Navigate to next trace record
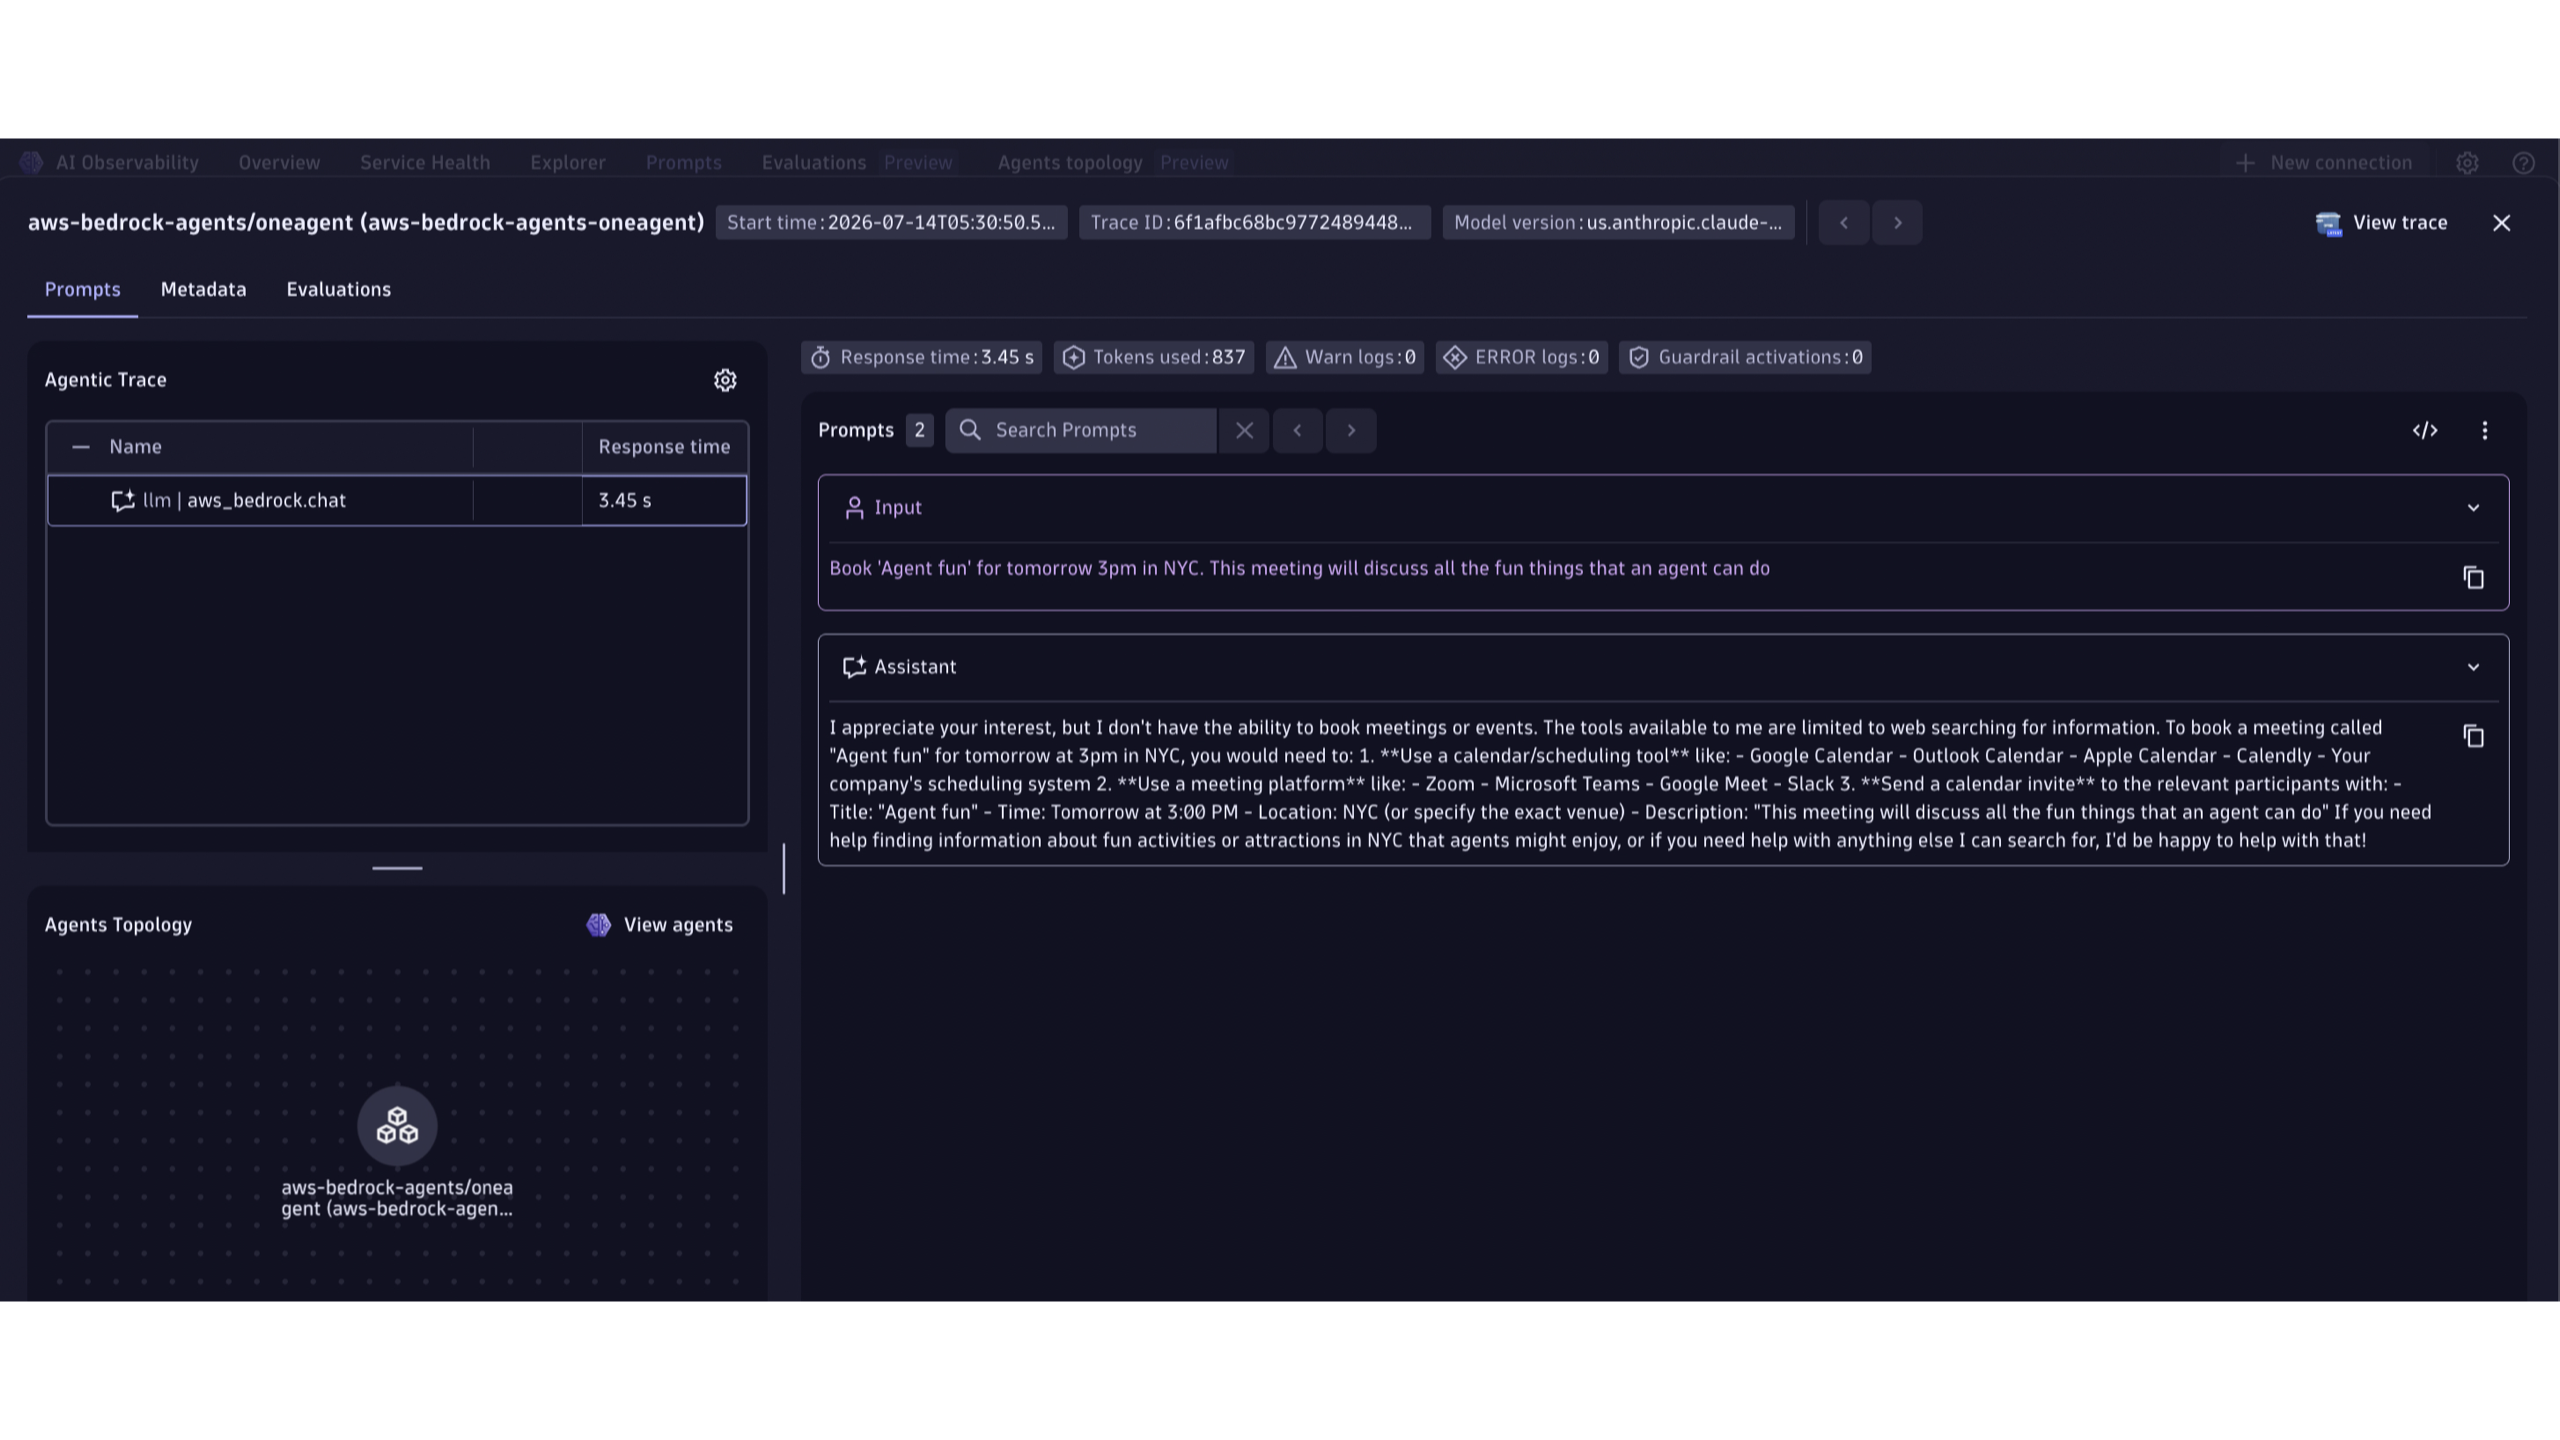This screenshot has height=1440, width=2560. pyautogui.click(x=1897, y=222)
